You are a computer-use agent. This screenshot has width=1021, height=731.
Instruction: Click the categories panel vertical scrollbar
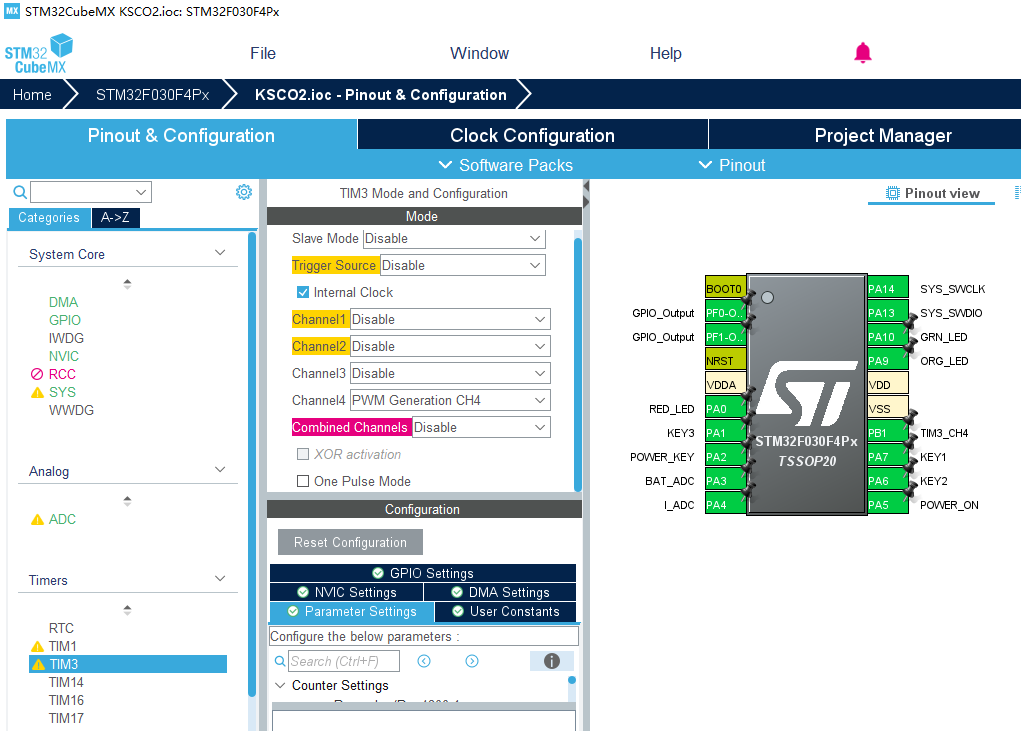(252, 465)
